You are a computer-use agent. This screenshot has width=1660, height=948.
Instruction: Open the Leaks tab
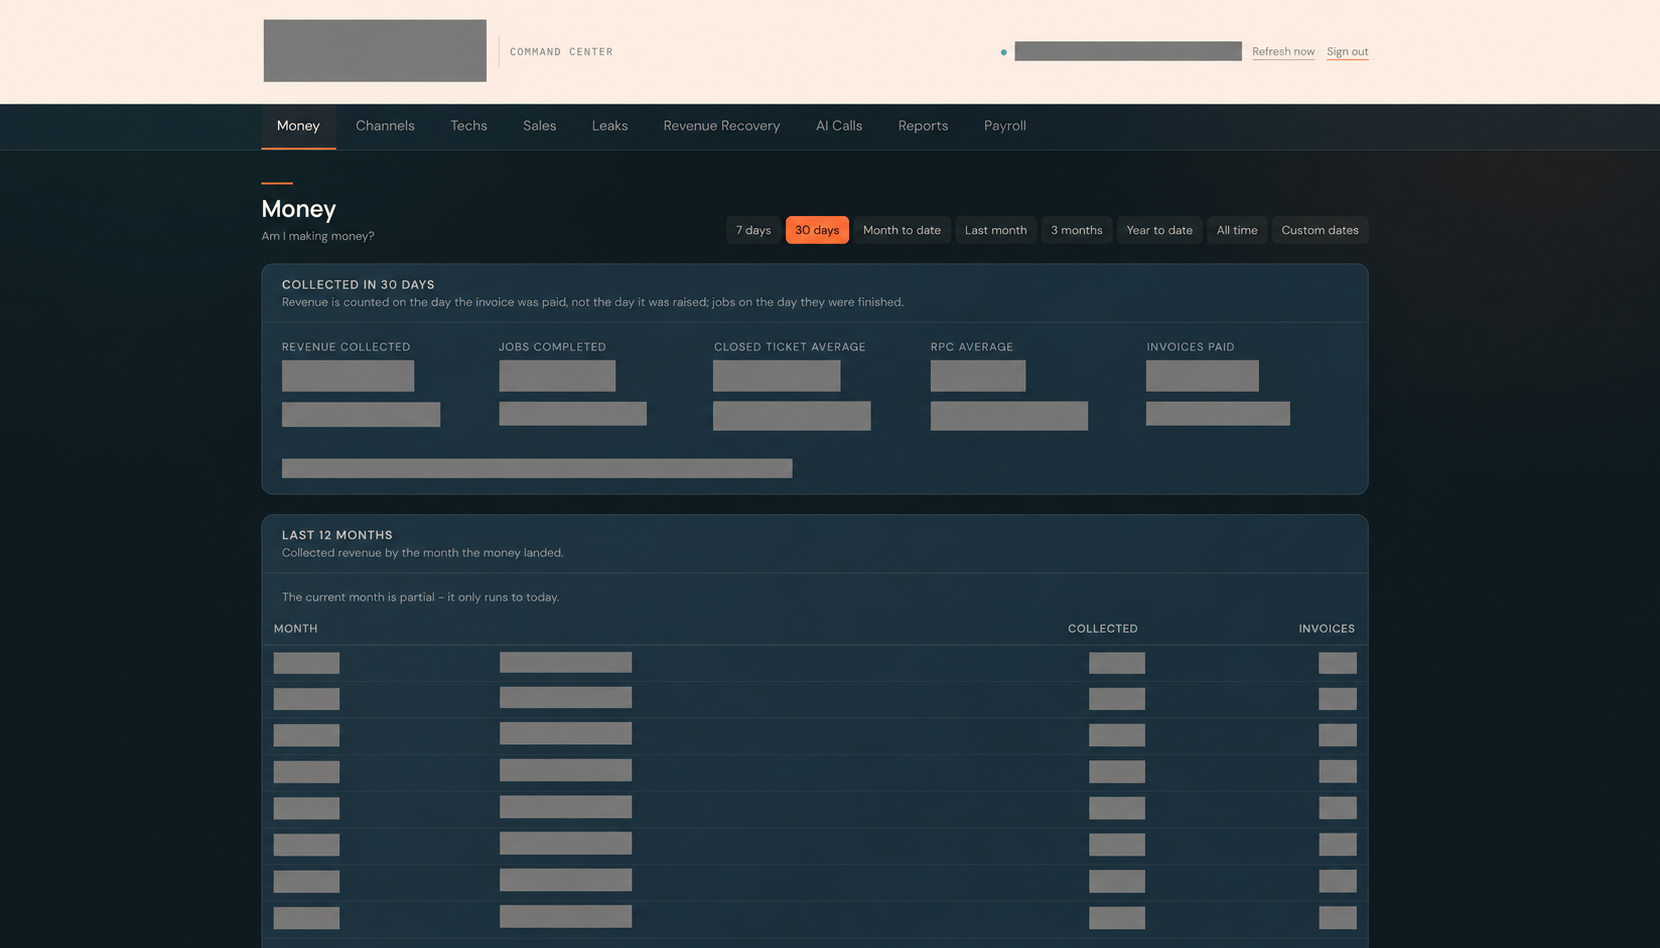coord(610,126)
